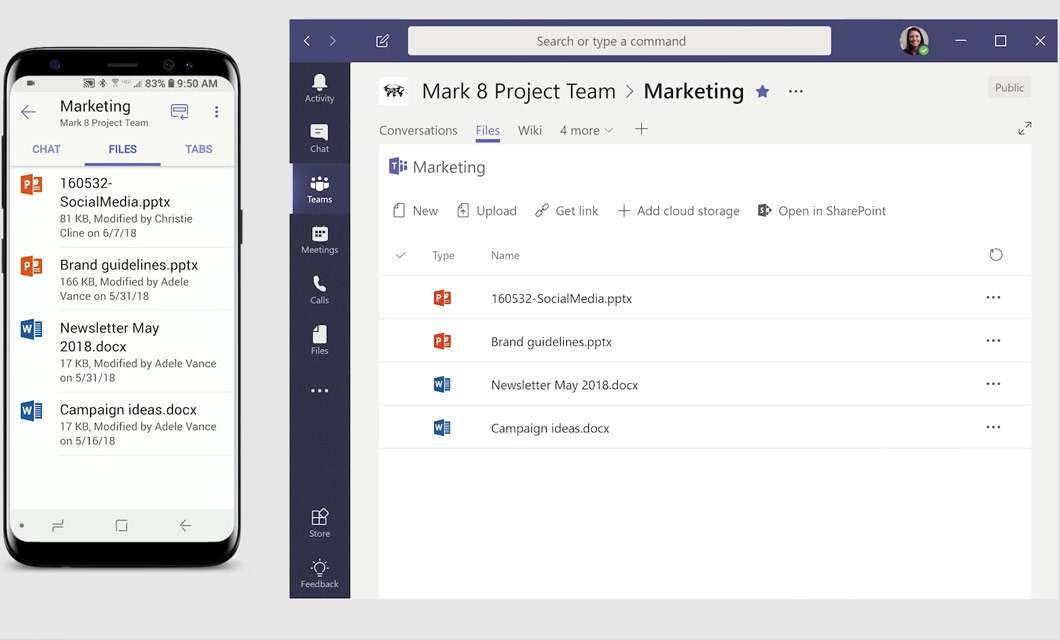Click the compose new chat icon
This screenshot has width=1060, height=640.
[382, 41]
